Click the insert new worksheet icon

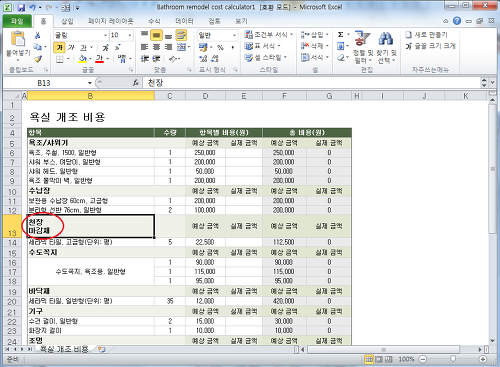(101, 349)
